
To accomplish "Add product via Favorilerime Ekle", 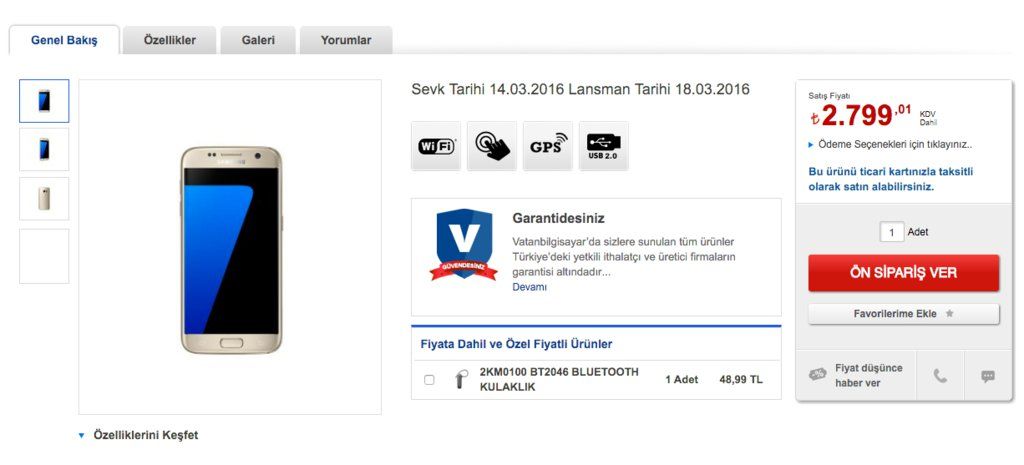I will coord(903,314).
